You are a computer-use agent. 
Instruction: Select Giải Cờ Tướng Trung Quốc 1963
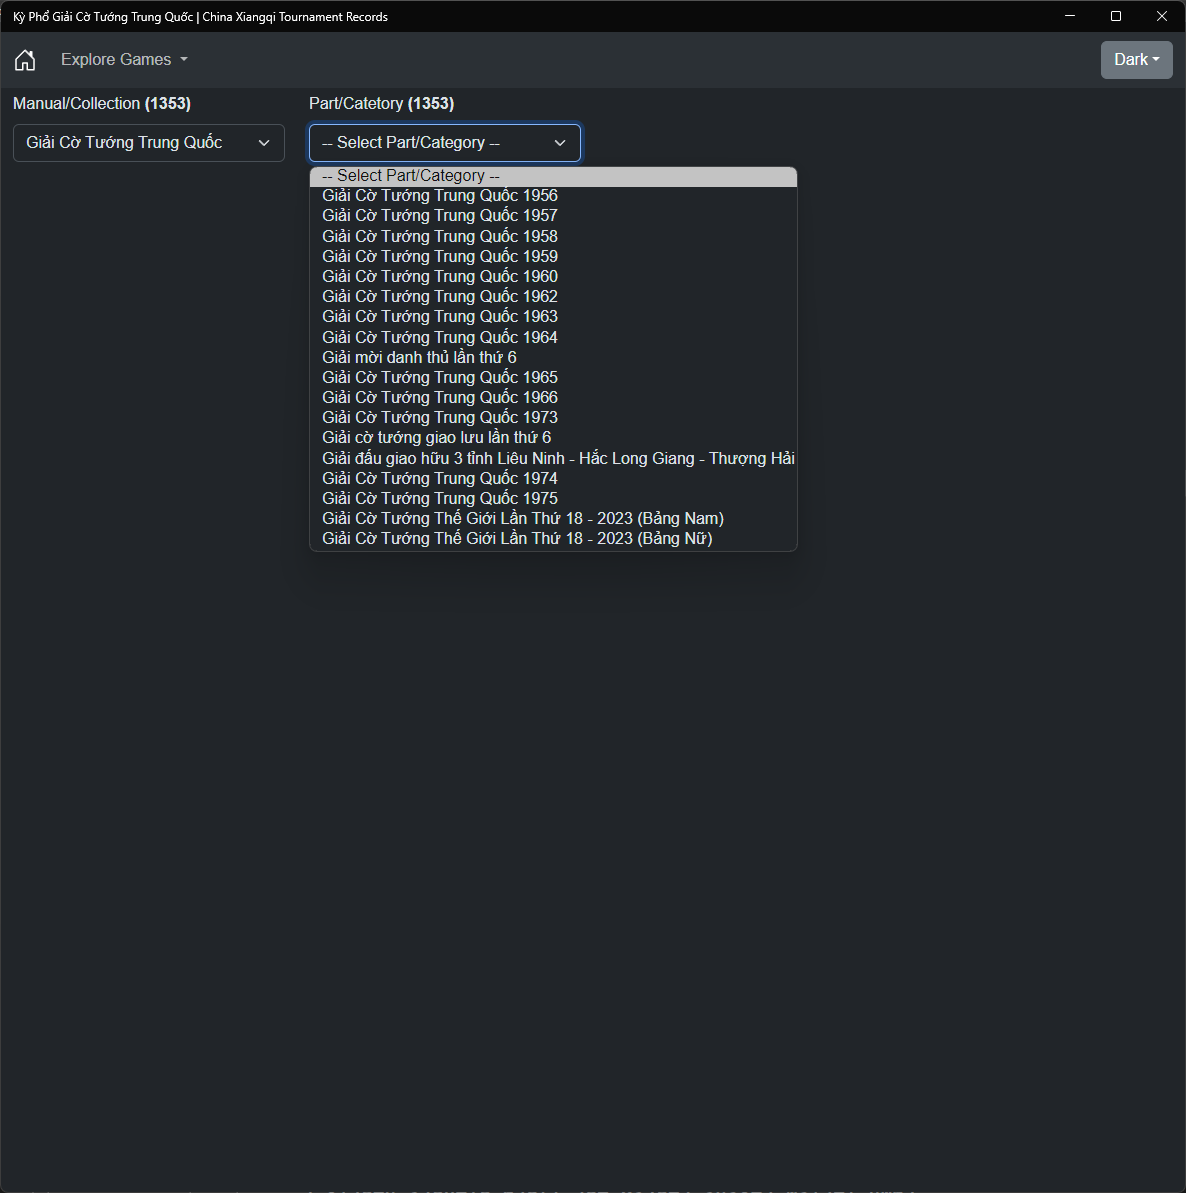tap(553, 317)
